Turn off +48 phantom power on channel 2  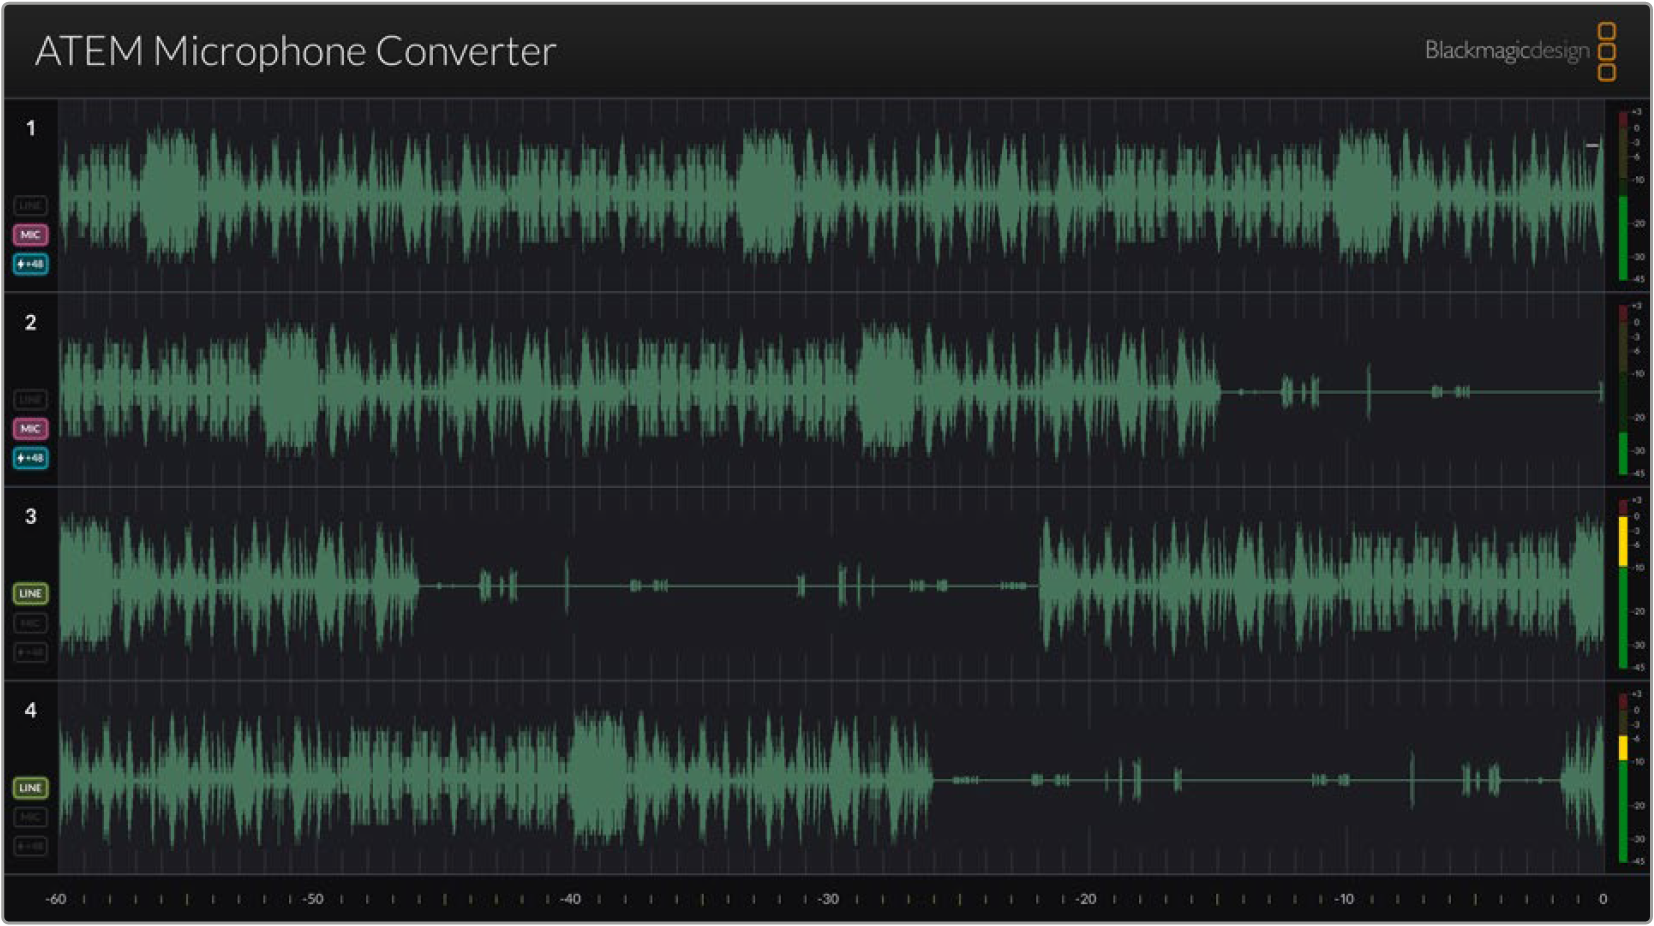(30, 458)
